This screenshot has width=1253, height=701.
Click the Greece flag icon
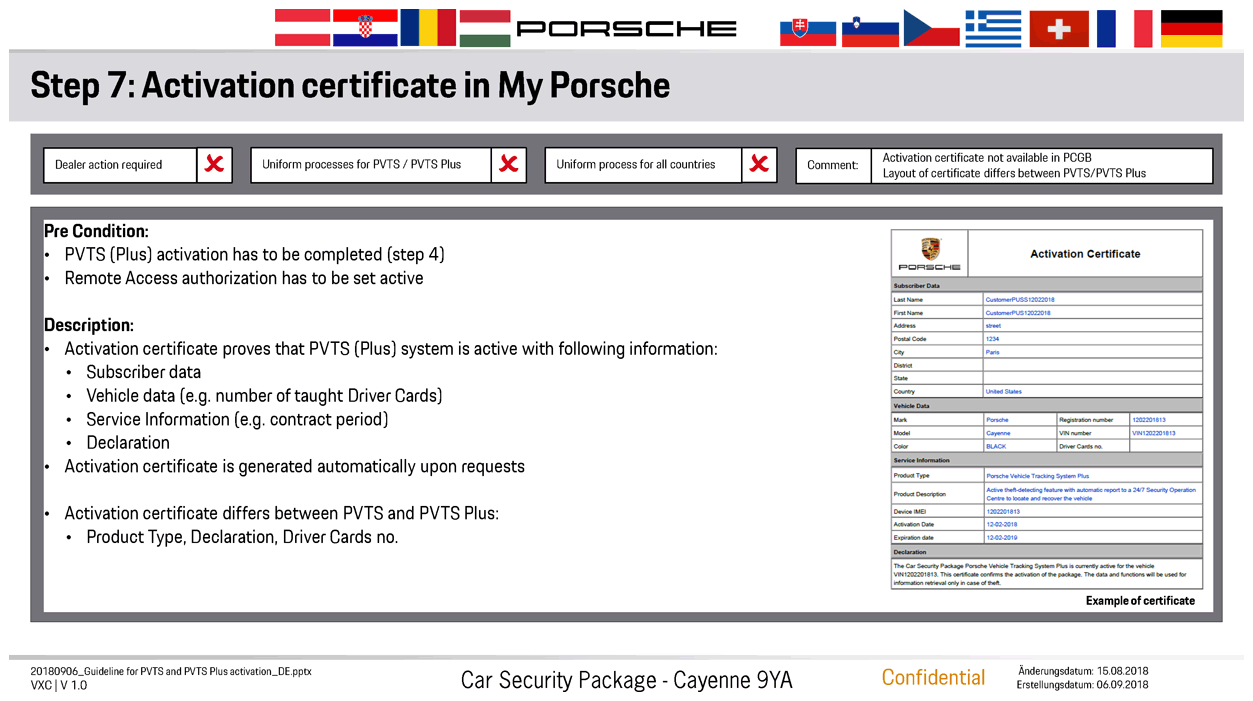[x=993, y=28]
